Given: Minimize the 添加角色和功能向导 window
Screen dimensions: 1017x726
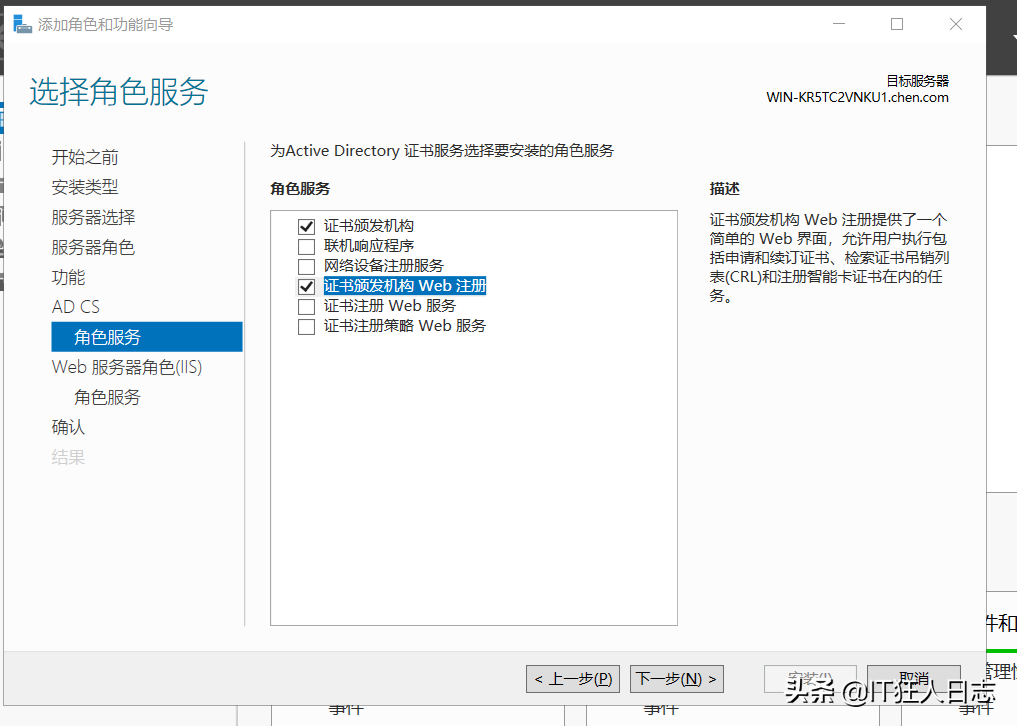Looking at the screenshot, I should click(x=839, y=24).
